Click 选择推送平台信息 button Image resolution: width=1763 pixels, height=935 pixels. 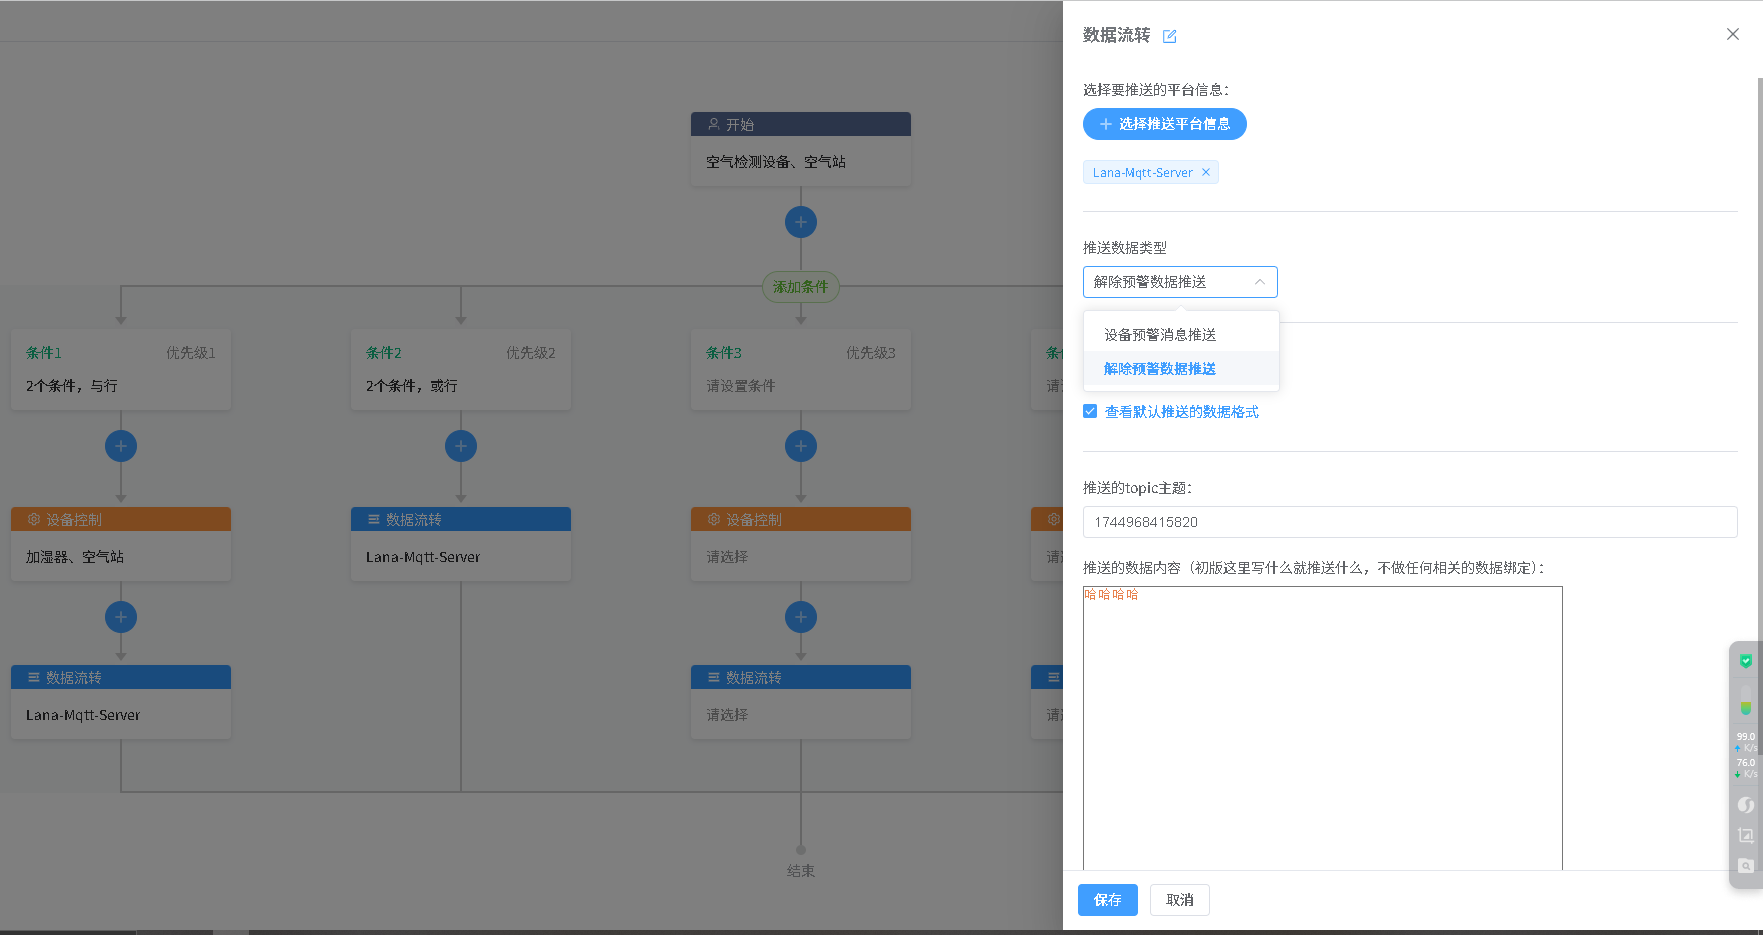pyautogui.click(x=1164, y=124)
